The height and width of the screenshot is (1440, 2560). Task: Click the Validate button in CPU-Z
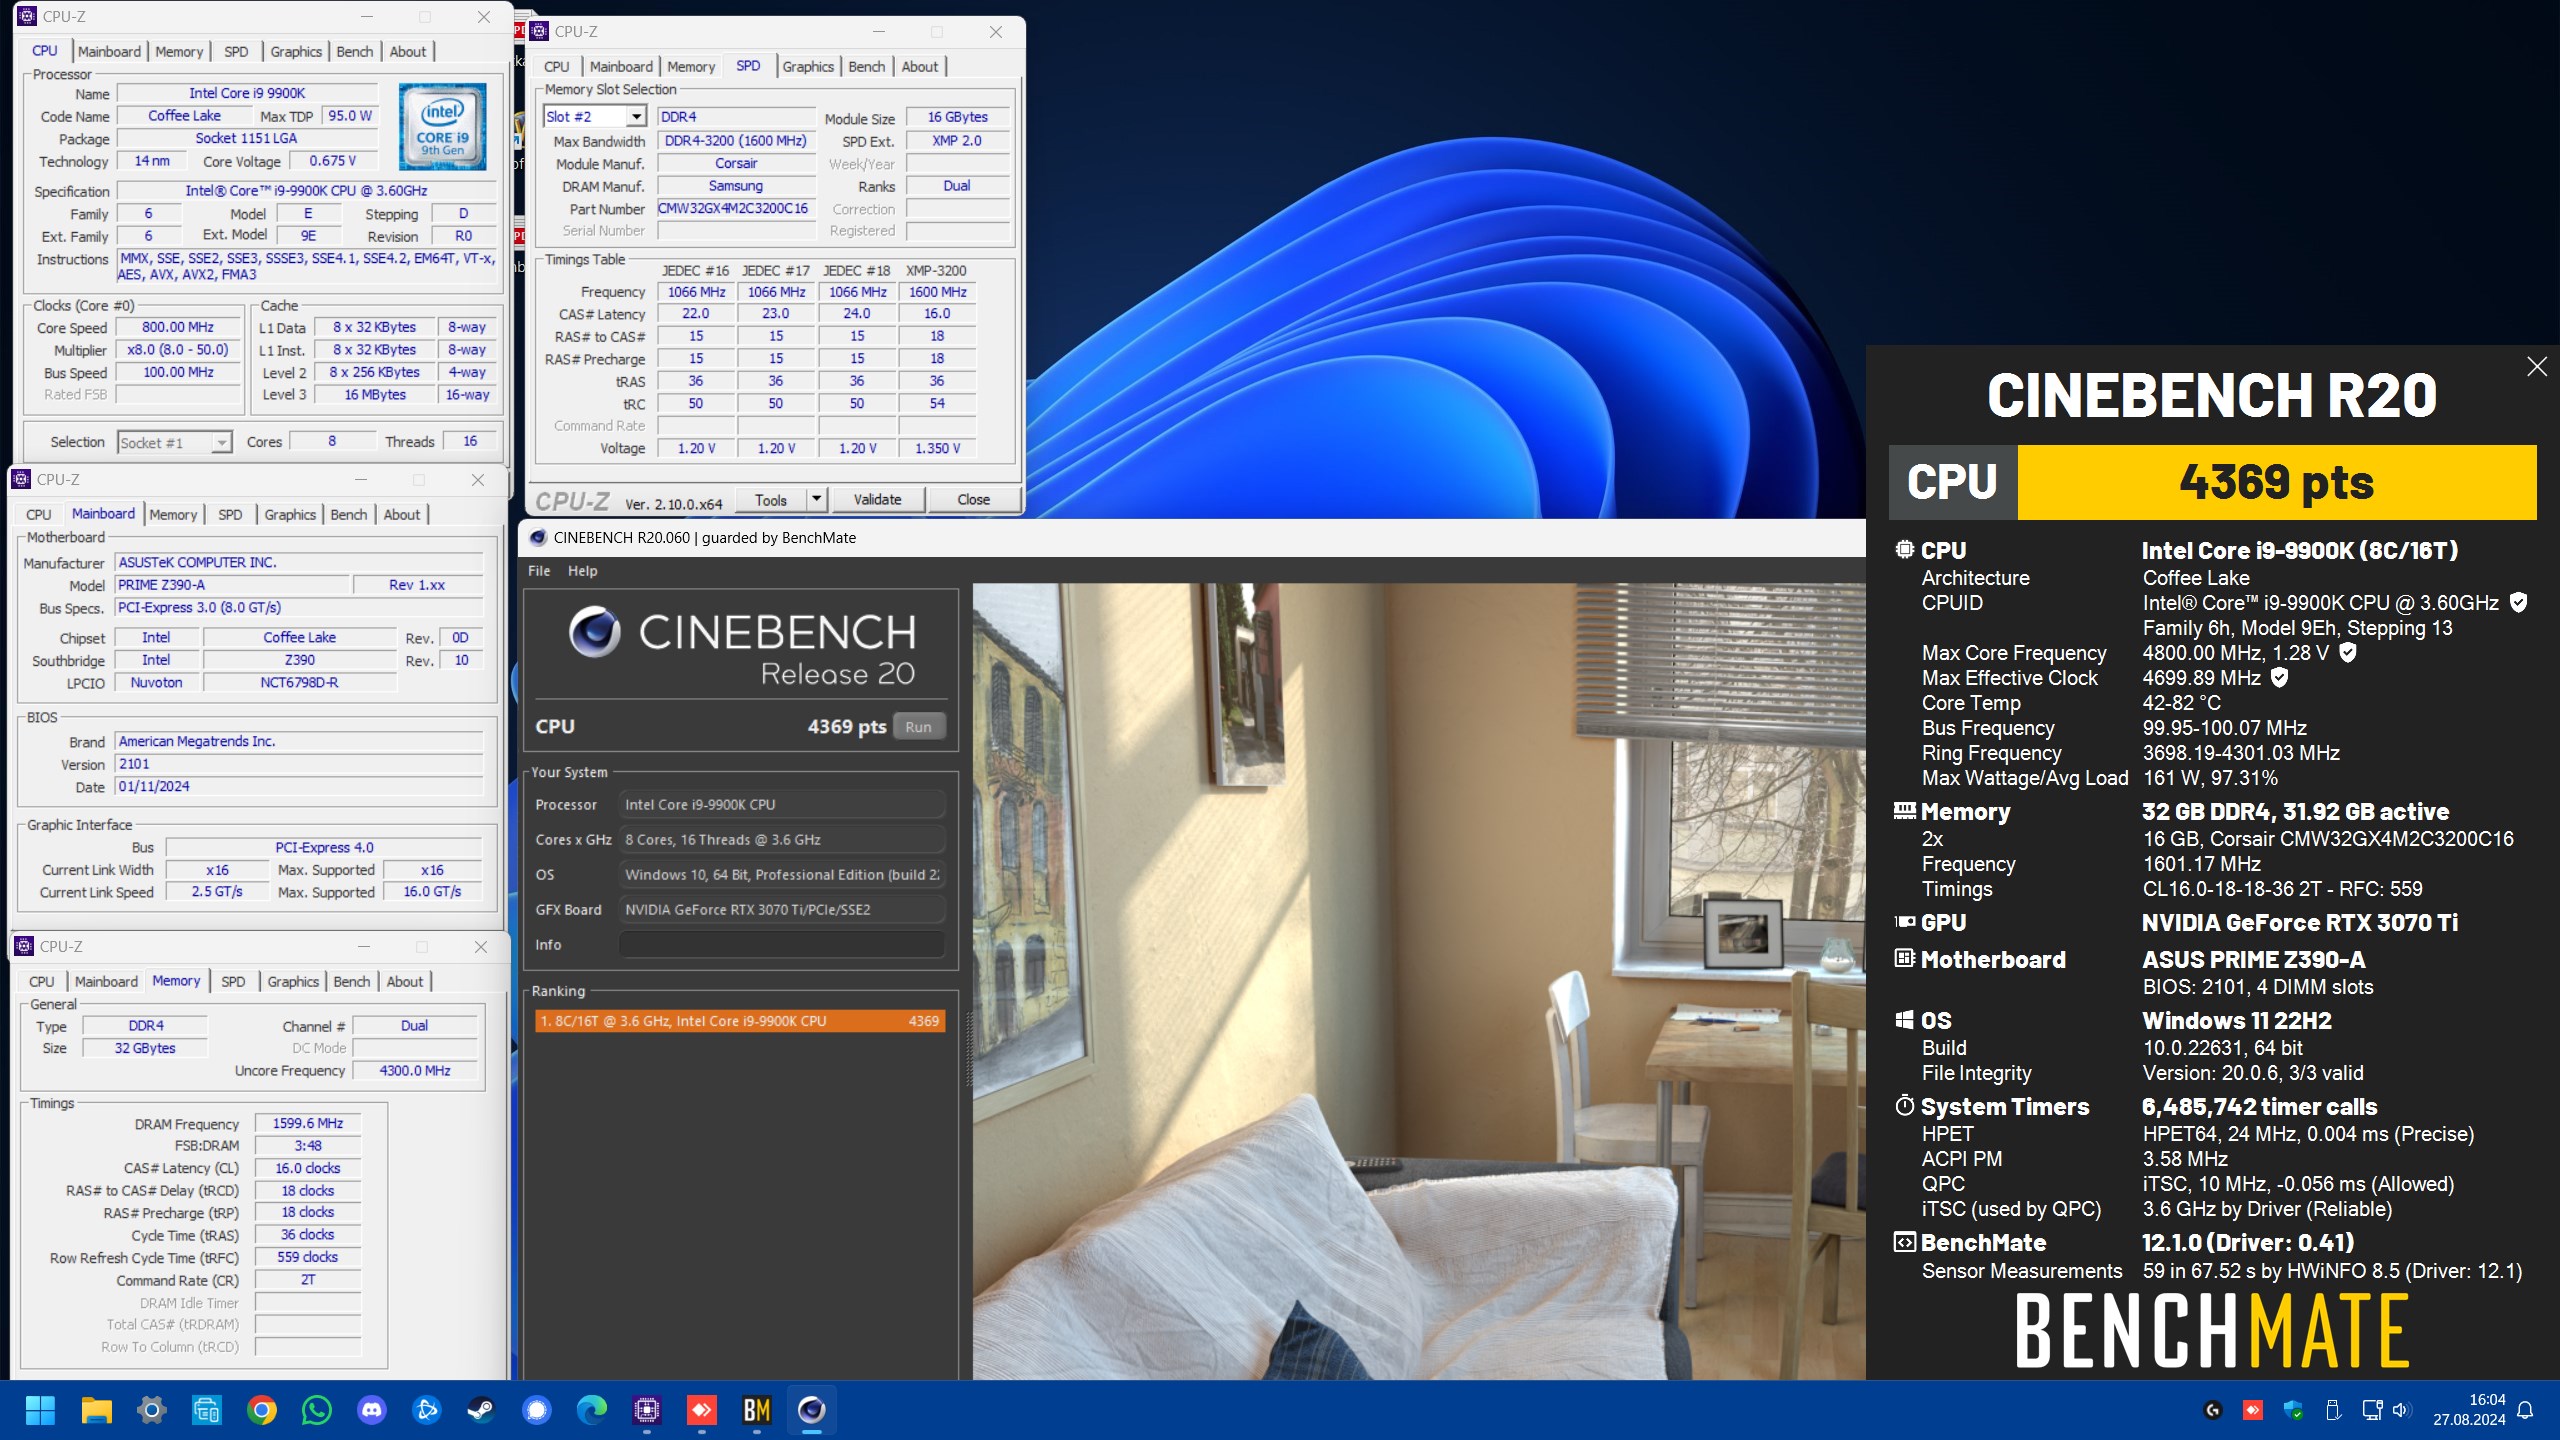(877, 499)
